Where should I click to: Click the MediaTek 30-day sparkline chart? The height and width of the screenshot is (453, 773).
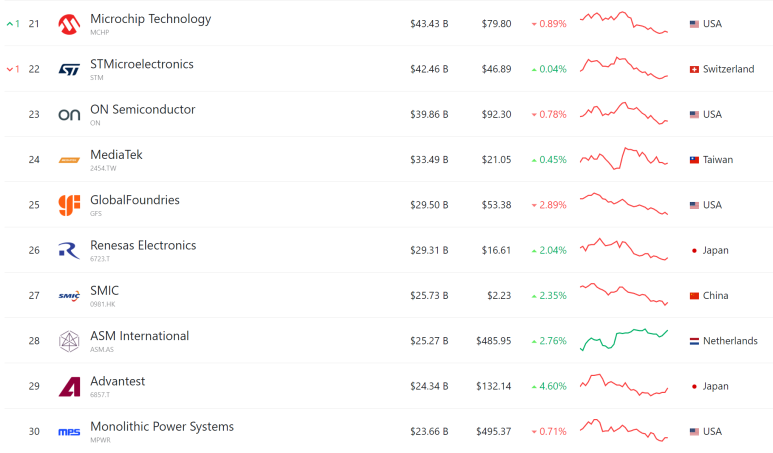click(624, 158)
